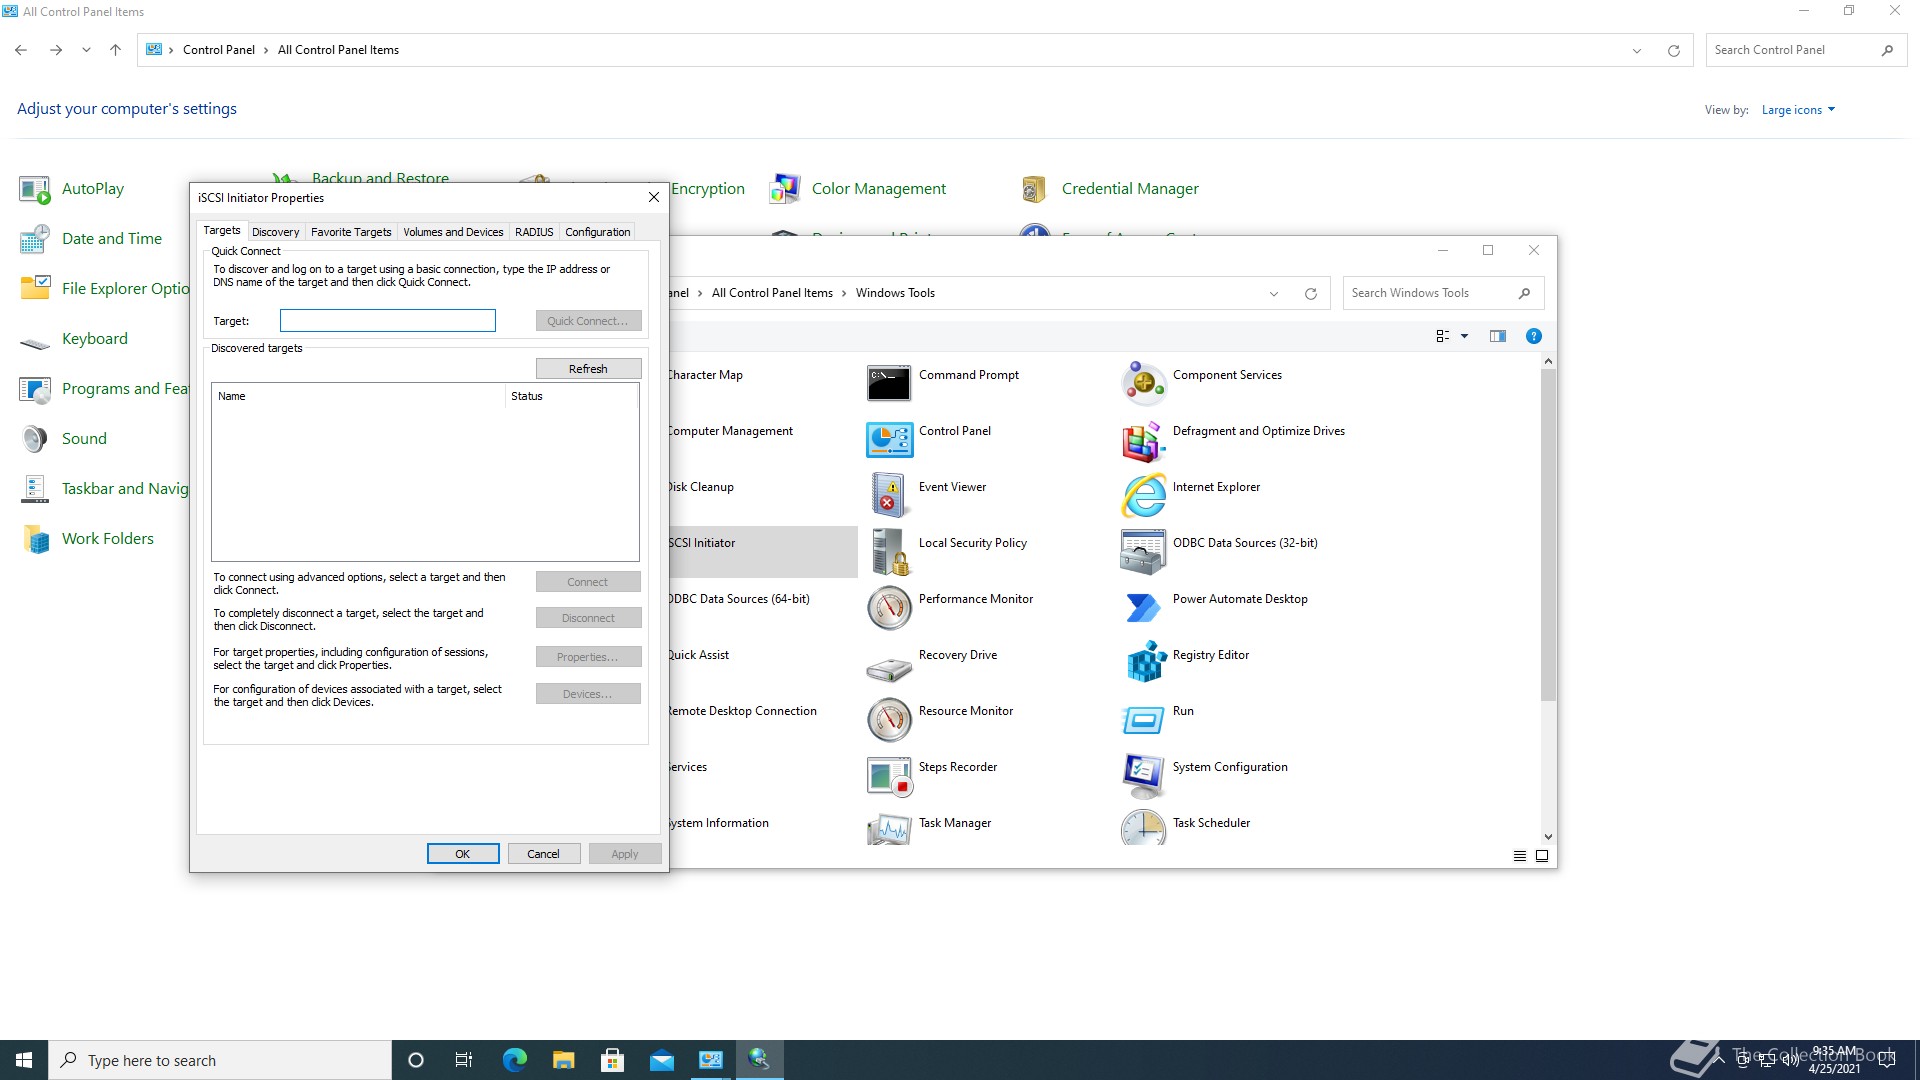
Task: Click Control Panel breadcrumb in address bar
Action: (219, 50)
